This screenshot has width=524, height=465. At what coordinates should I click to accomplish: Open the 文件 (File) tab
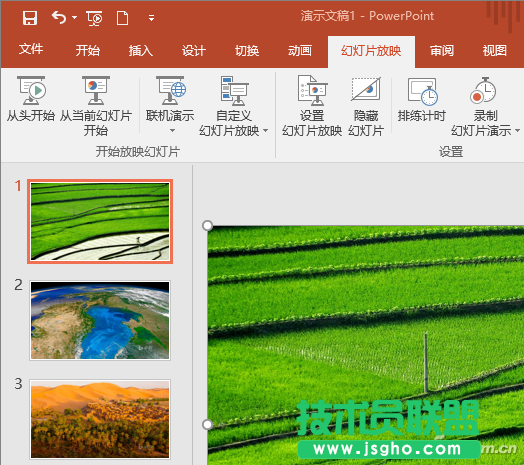[31, 49]
